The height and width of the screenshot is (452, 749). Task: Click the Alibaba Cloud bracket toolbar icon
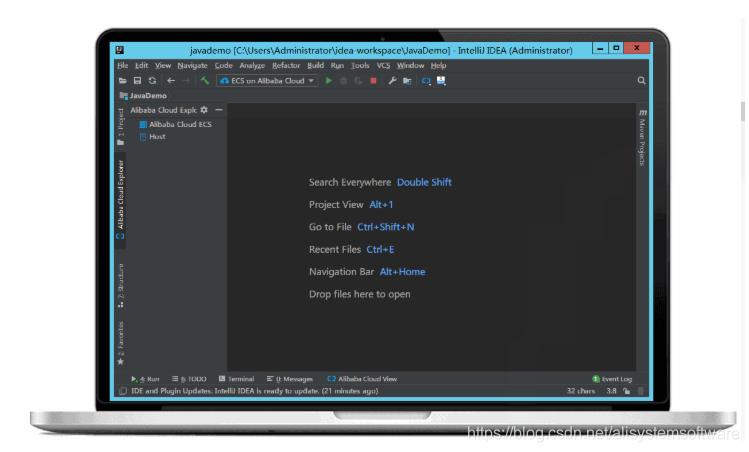pos(426,81)
